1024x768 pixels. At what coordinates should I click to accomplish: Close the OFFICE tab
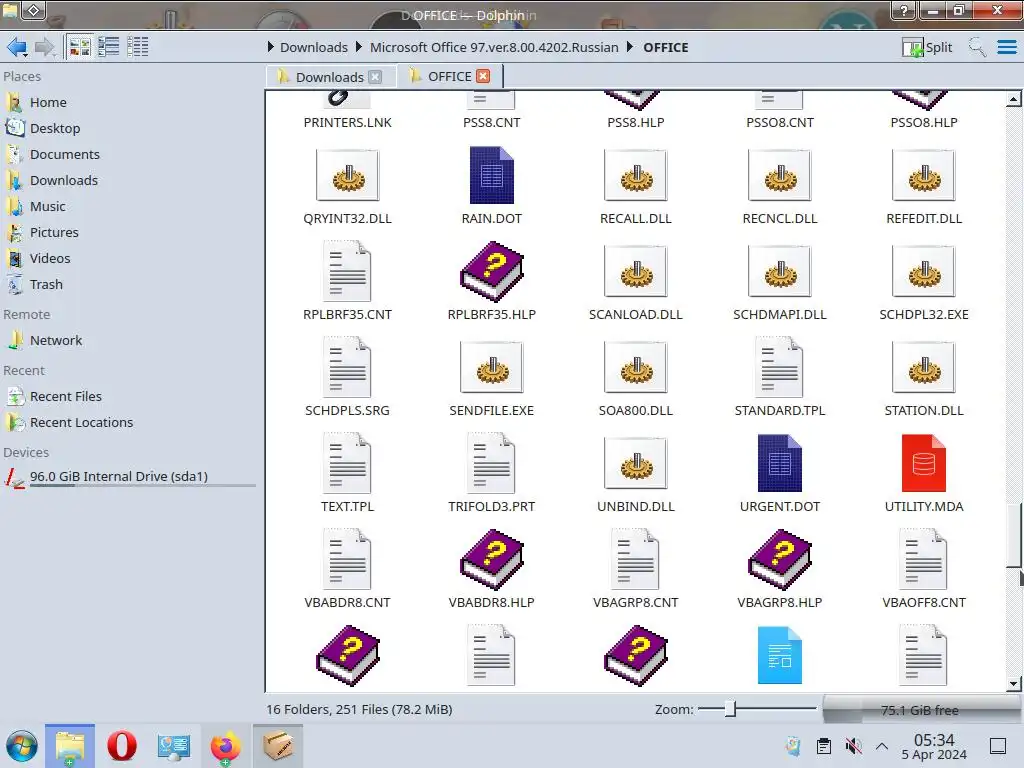pos(483,76)
